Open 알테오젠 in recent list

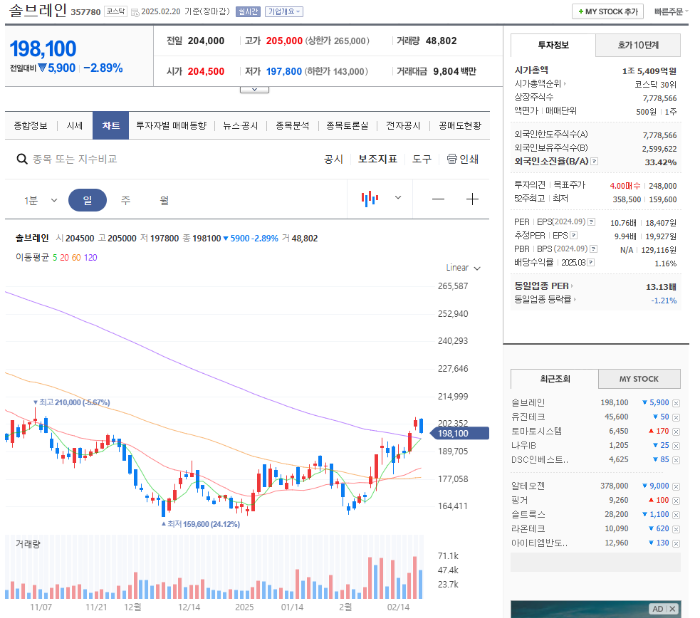click(528, 486)
